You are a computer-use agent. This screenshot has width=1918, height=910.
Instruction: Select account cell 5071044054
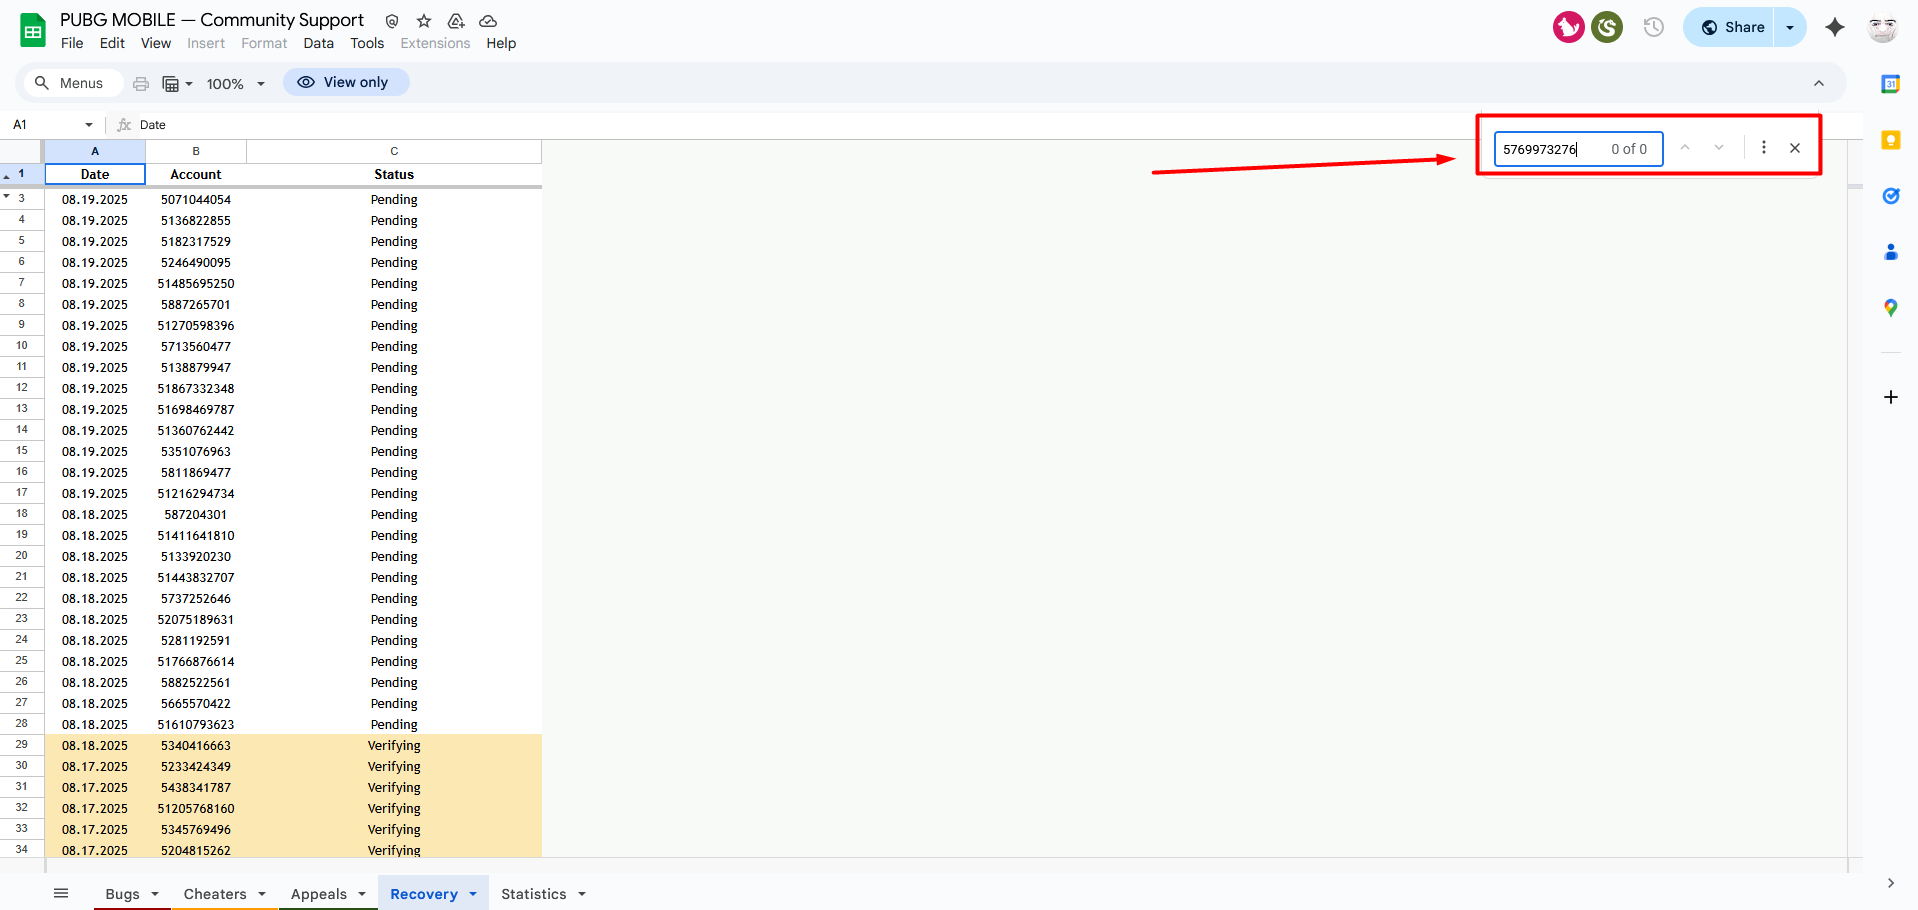[196, 199]
